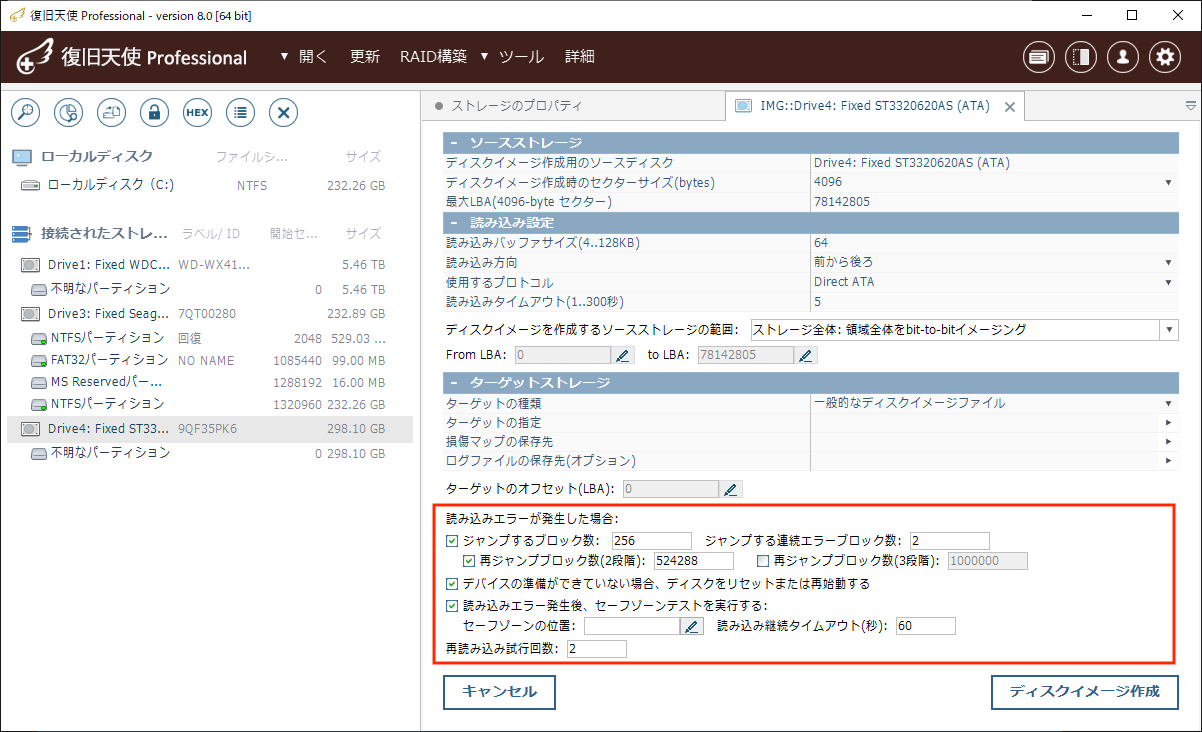Collapse the ソースストレージ section
The height and width of the screenshot is (732, 1202).
click(454, 143)
